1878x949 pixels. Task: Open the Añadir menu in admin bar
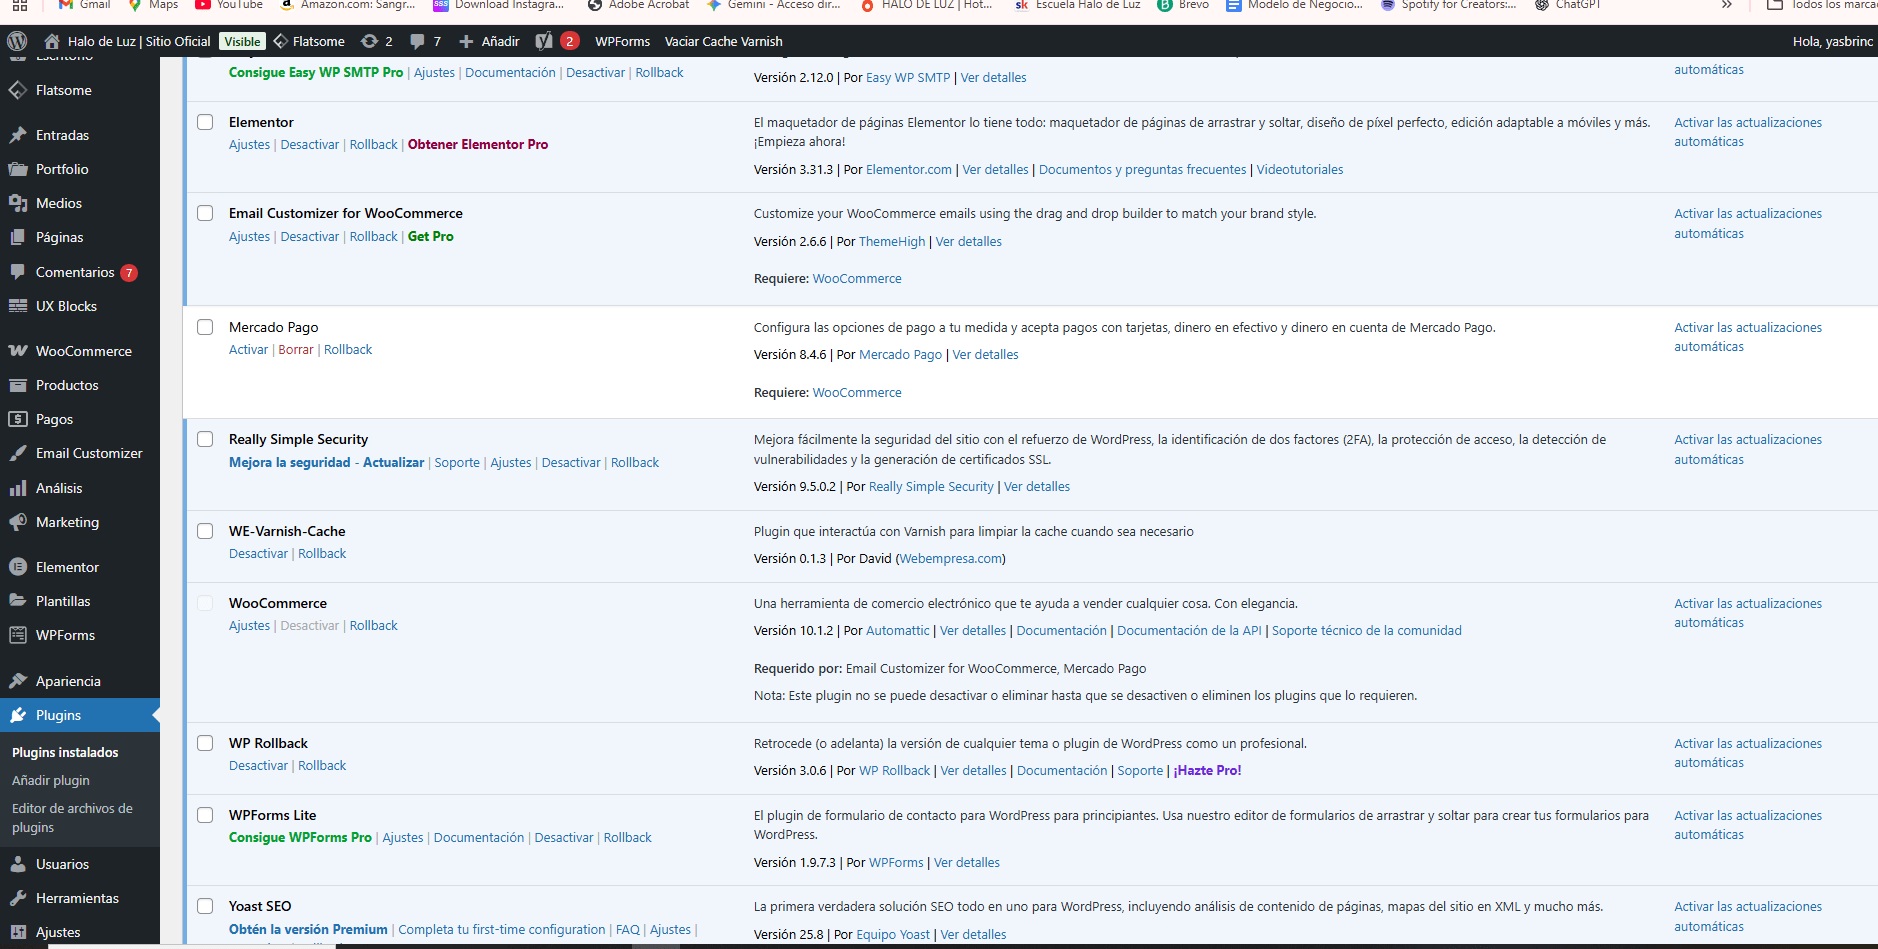coord(489,41)
